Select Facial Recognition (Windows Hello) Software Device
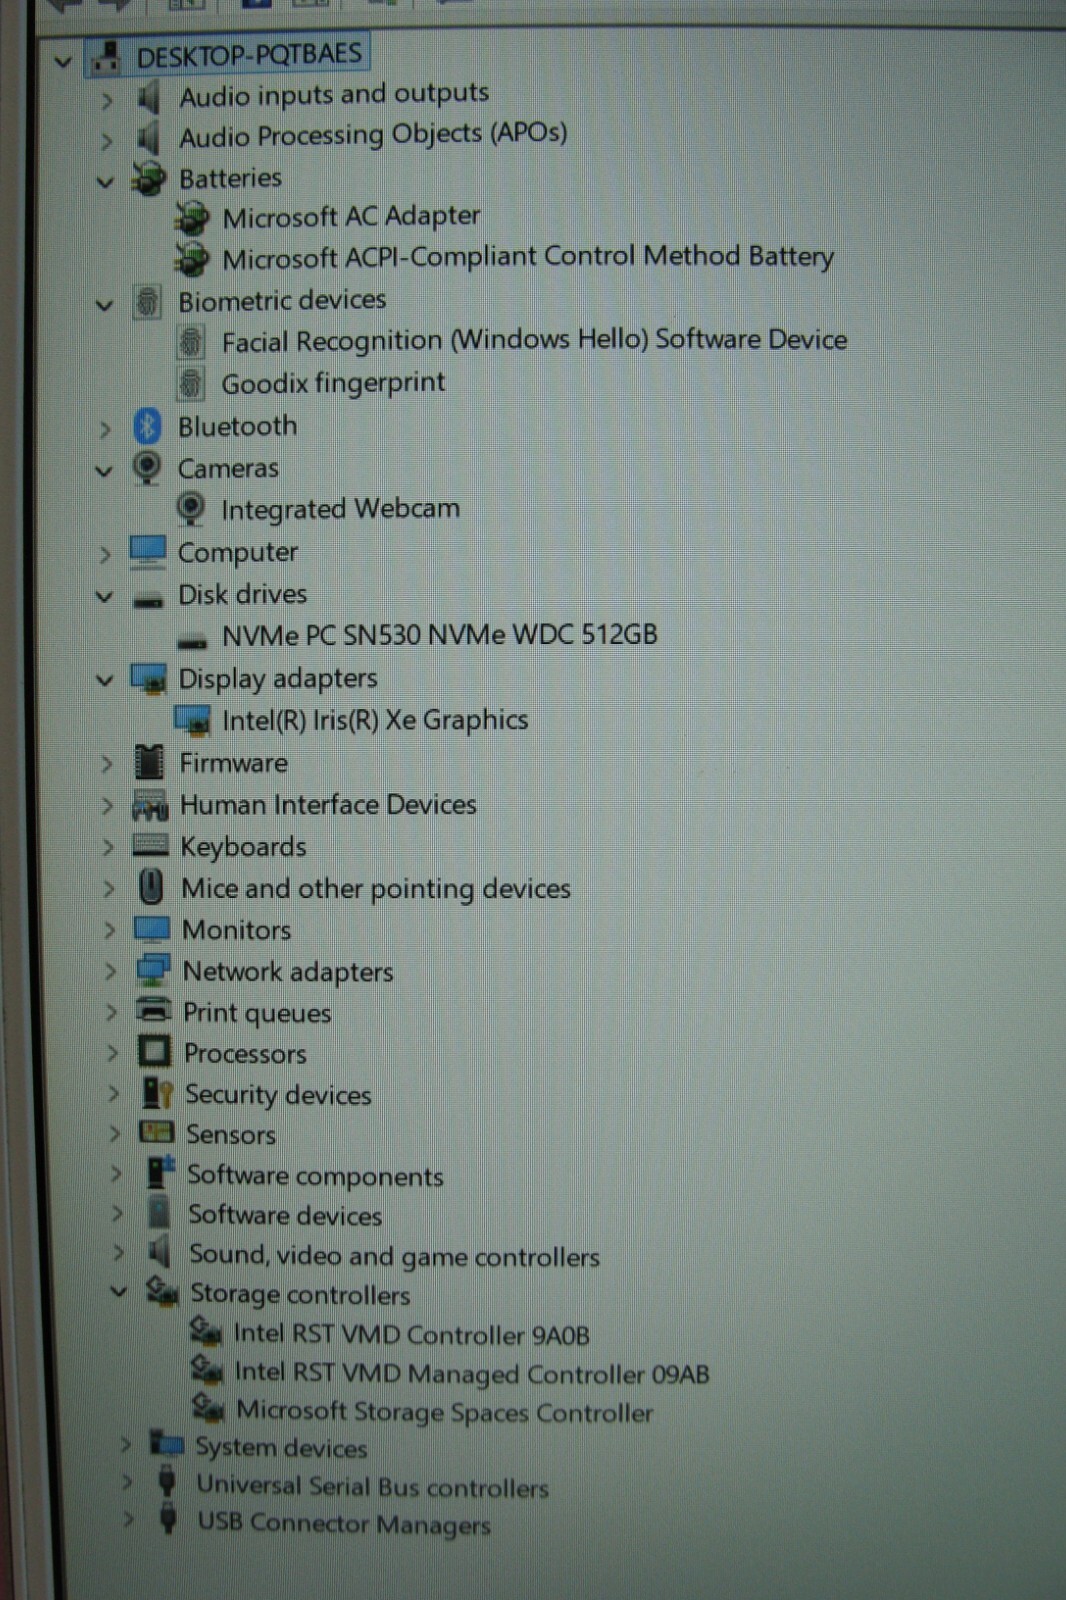This screenshot has width=1066, height=1600. [534, 340]
